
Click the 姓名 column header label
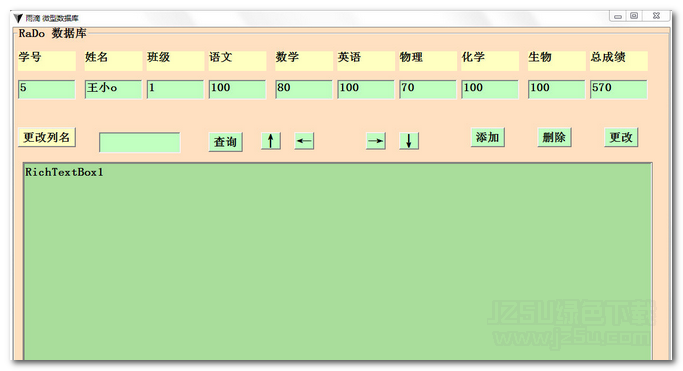click(x=113, y=61)
